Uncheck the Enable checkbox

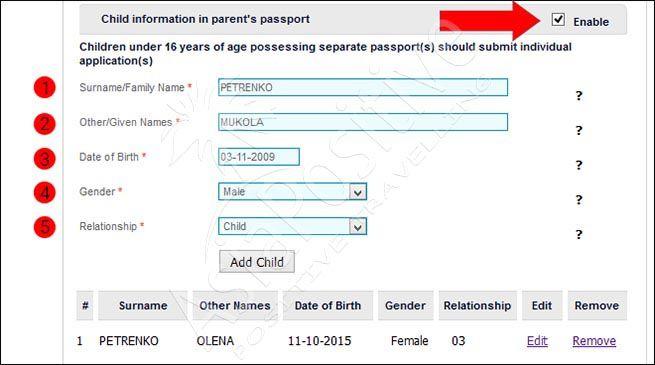tap(558, 20)
